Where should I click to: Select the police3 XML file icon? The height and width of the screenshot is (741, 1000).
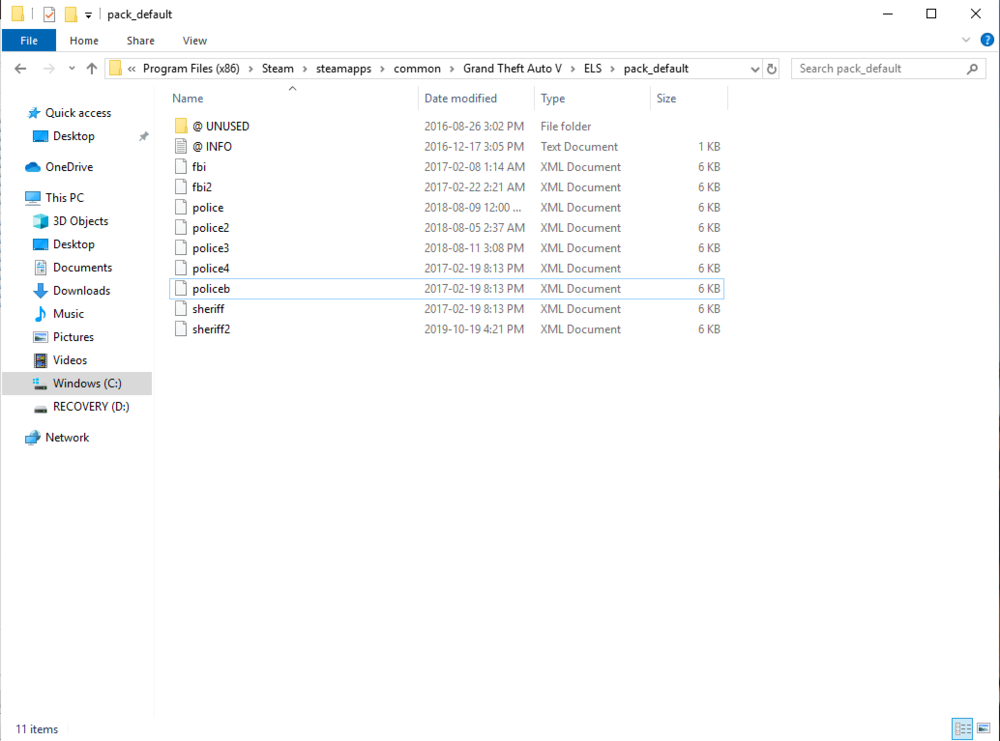coord(181,248)
